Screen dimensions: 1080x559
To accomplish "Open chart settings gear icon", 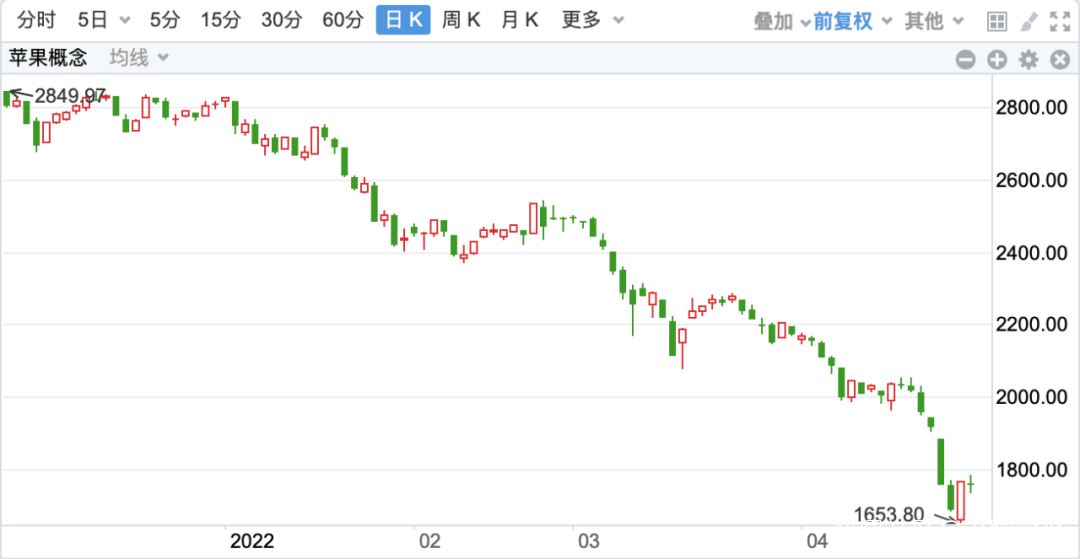I will 1028,60.
